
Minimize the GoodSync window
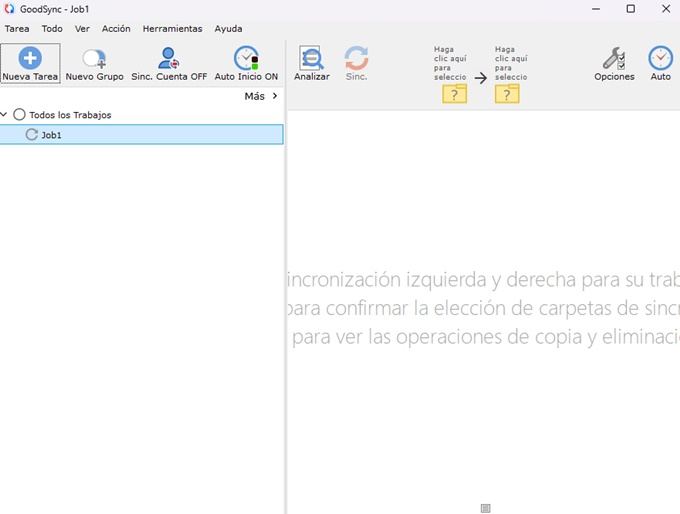pyautogui.click(x=596, y=9)
